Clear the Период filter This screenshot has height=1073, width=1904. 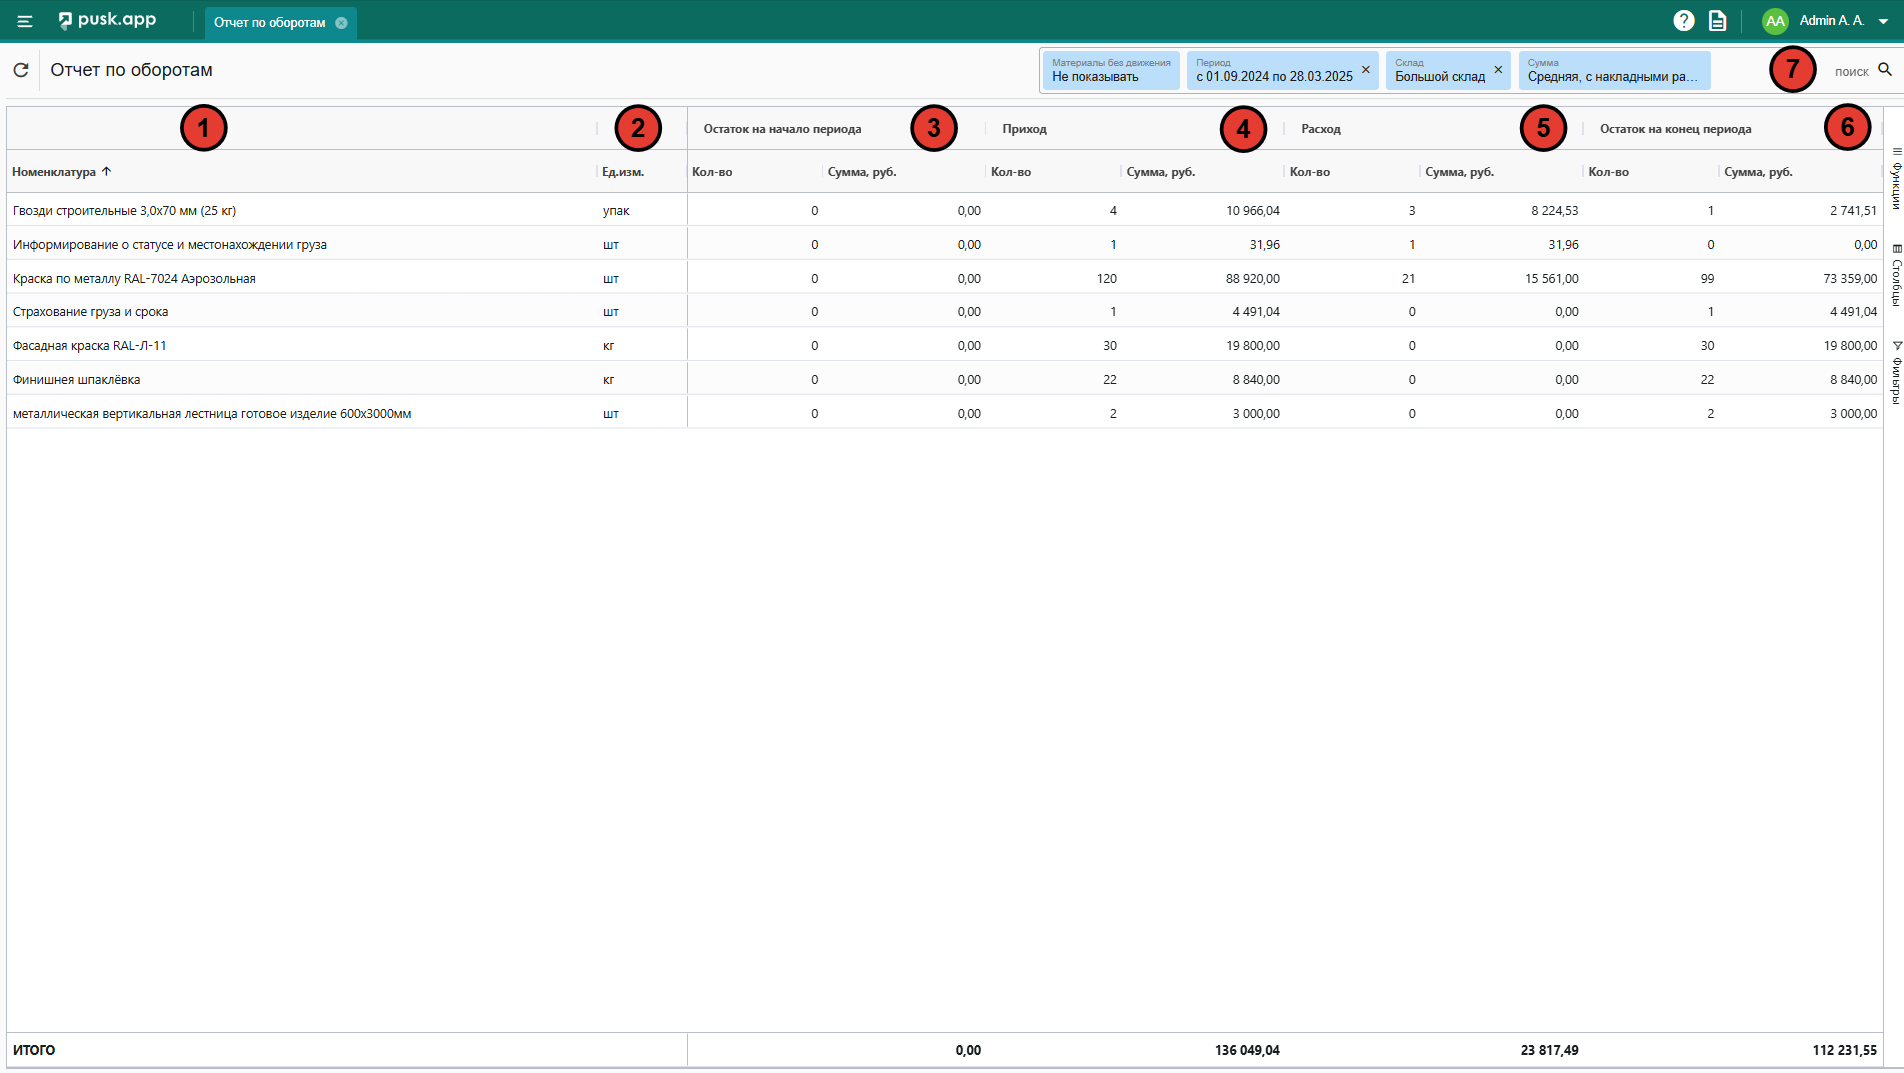[1366, 70]
